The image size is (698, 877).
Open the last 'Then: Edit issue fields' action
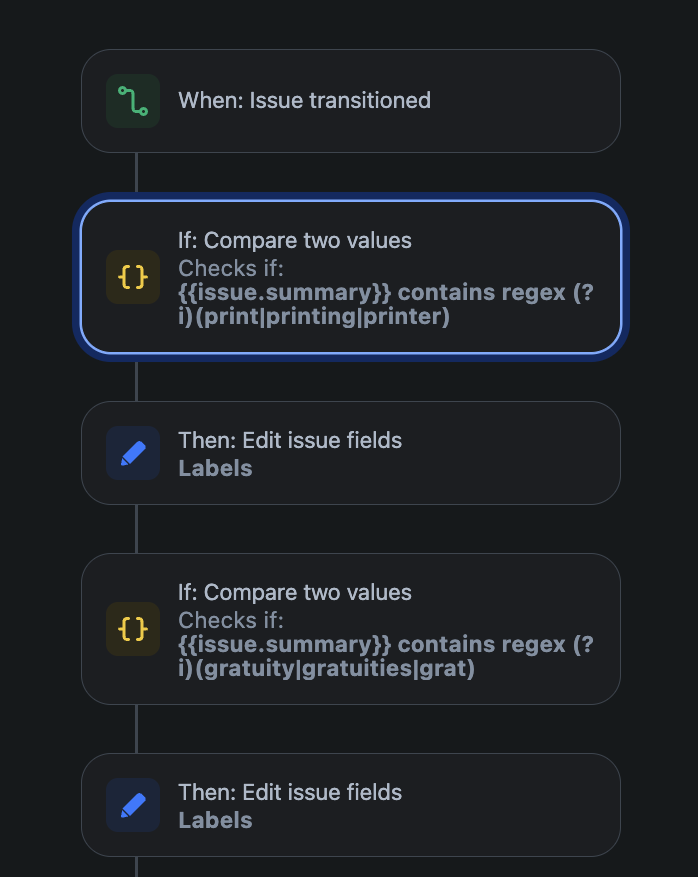350,805
